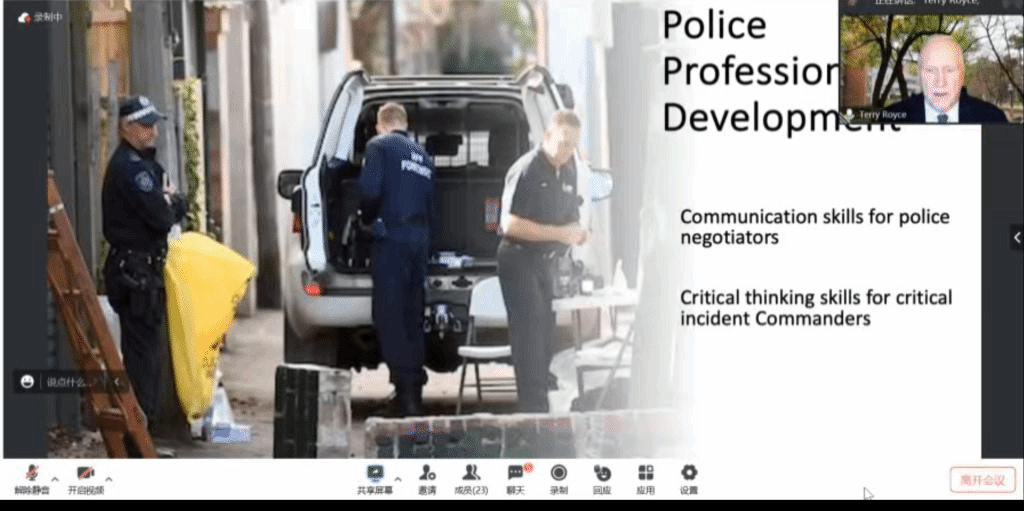The image size is (1024, 511).
Task: Type in the floating chat input field
Action: pyautogui.click(x=72, y=381)
